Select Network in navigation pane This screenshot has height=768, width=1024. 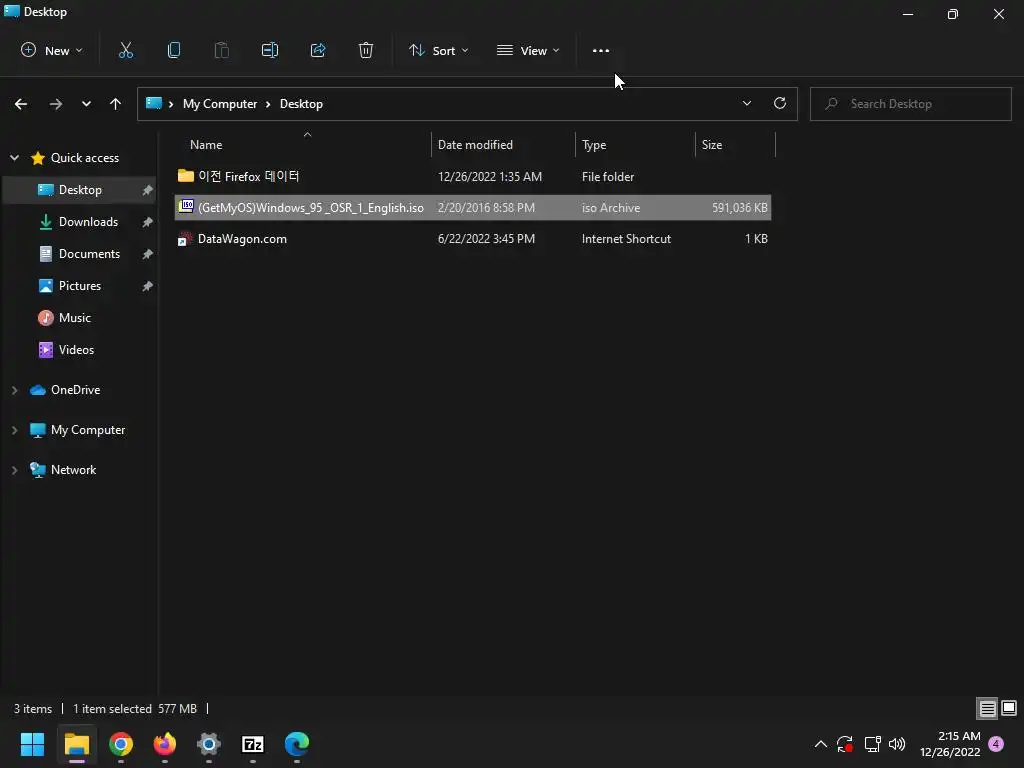pos(73,470)
